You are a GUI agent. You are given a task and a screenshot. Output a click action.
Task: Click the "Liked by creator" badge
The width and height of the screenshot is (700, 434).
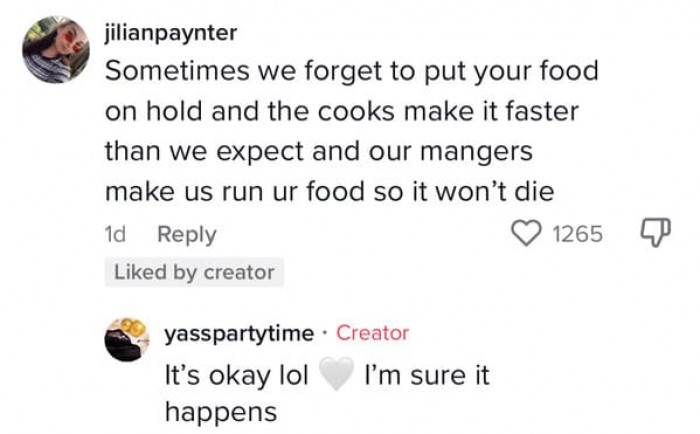pyautogui.click(x=194, y=272)
